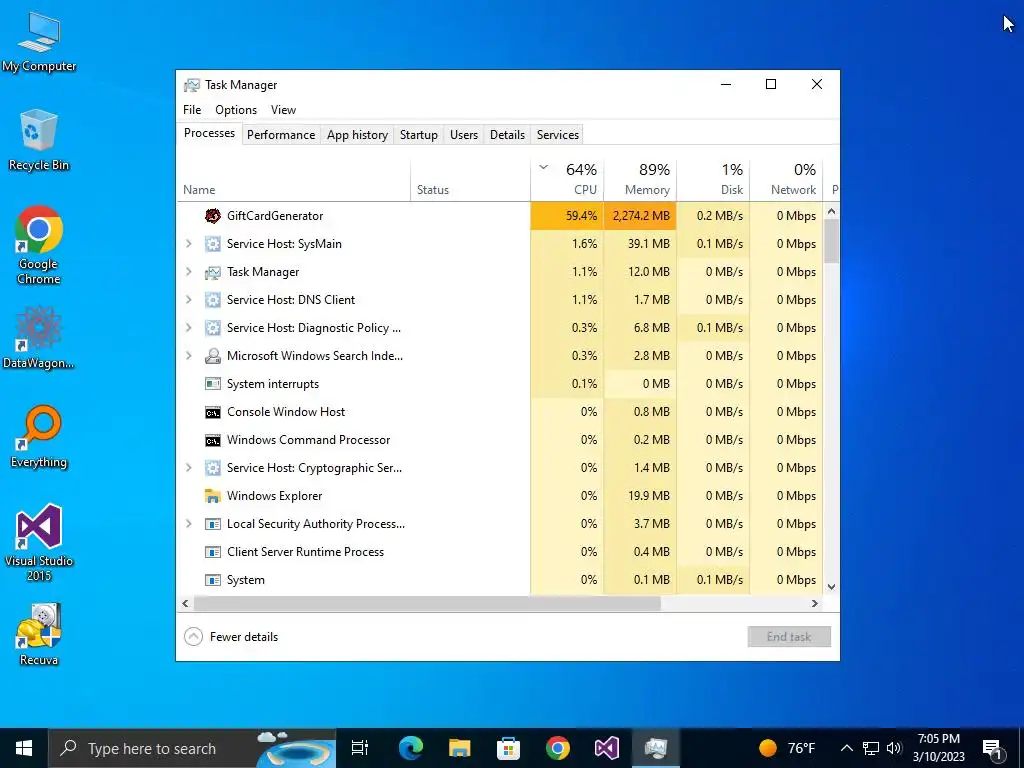Switch to the App history tab

(x=357, y=135)
